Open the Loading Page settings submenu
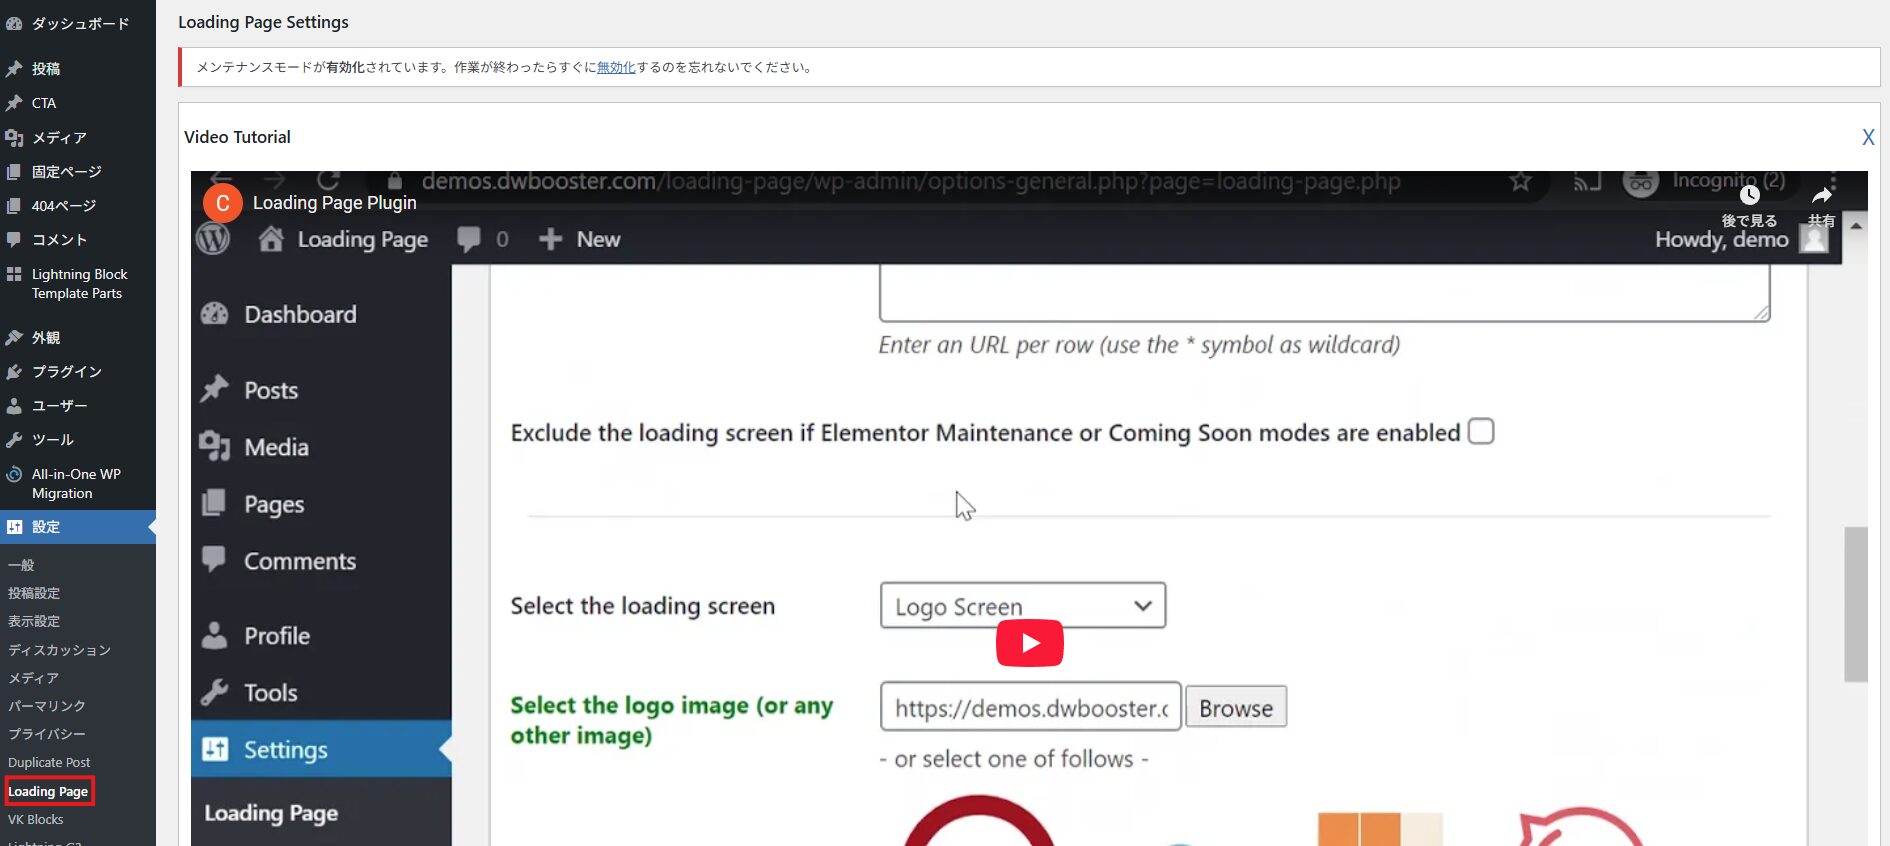The image size is (1890, 846). click(48, 791)
